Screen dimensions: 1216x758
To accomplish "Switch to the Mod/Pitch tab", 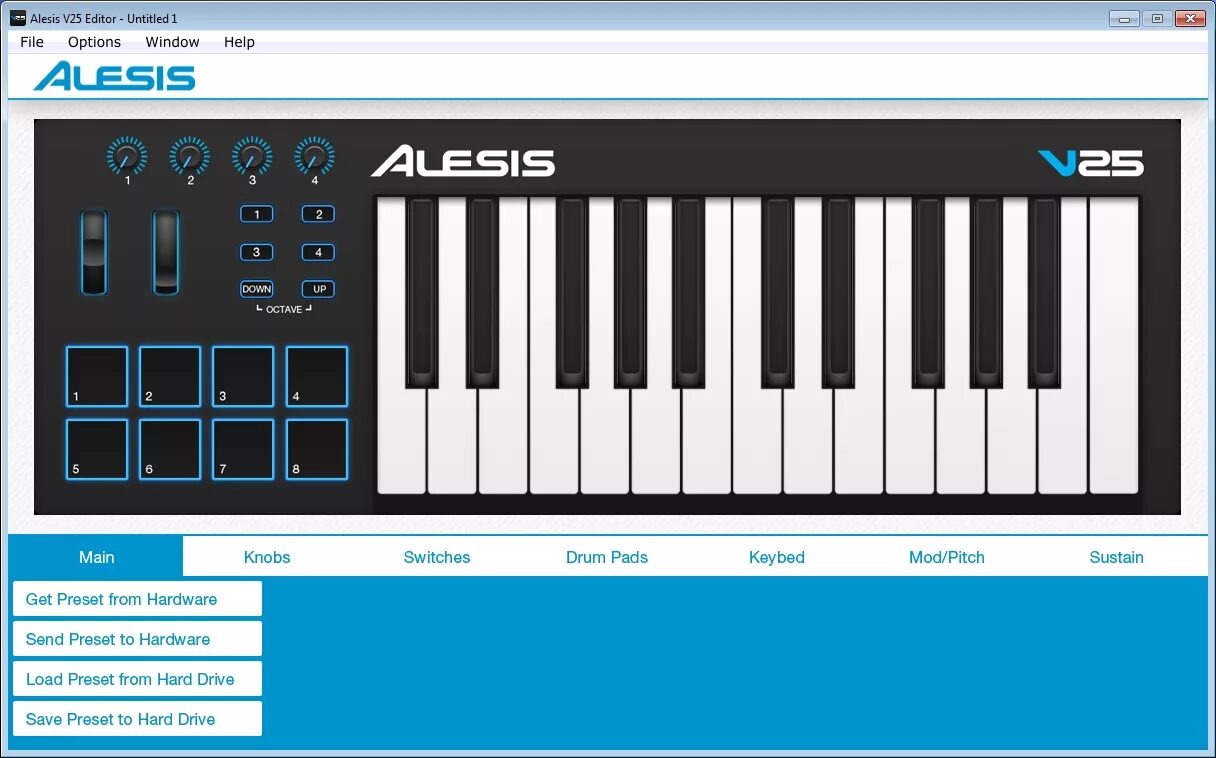I will pos(947,557).
